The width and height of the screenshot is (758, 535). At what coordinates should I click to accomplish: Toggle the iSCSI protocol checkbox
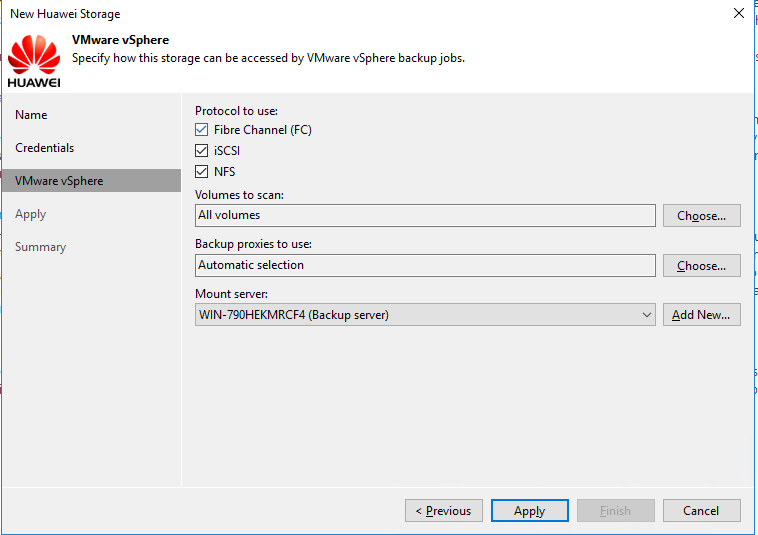pos(202,151)
